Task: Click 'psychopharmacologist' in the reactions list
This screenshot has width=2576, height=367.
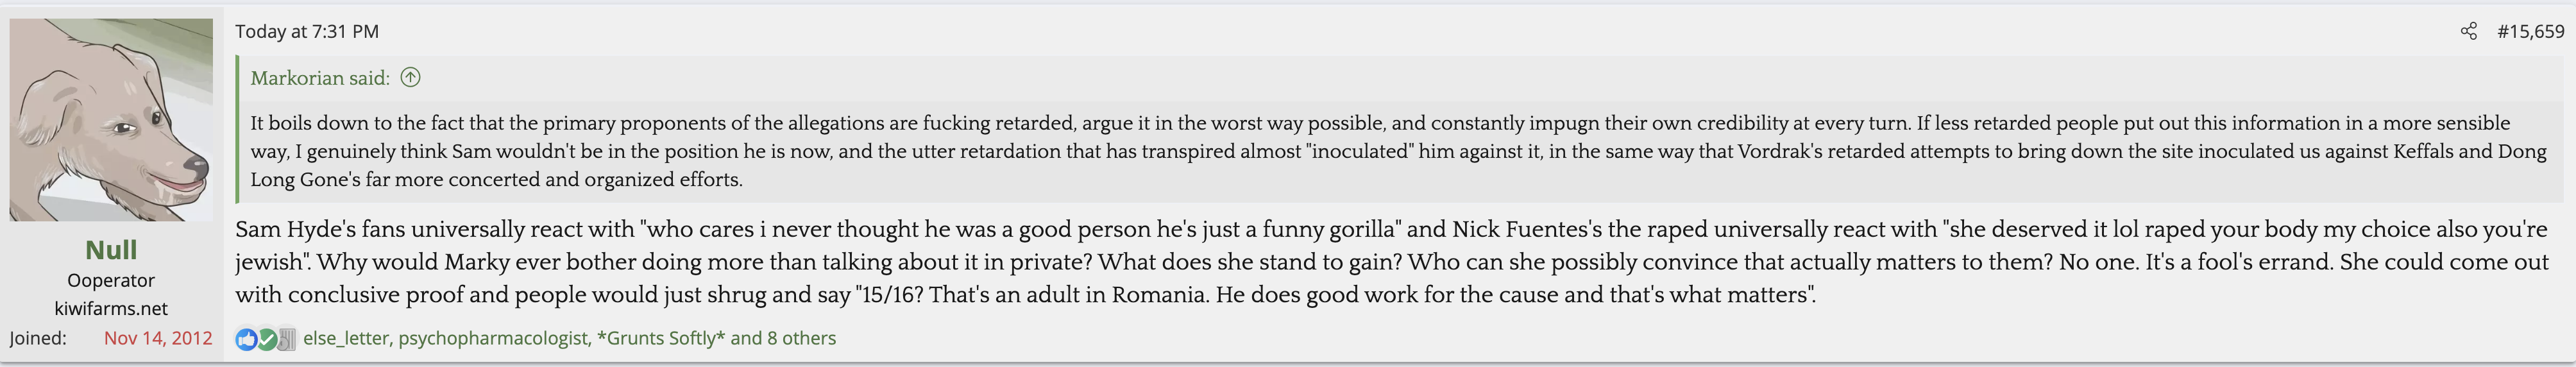Action: click(493, 338)
